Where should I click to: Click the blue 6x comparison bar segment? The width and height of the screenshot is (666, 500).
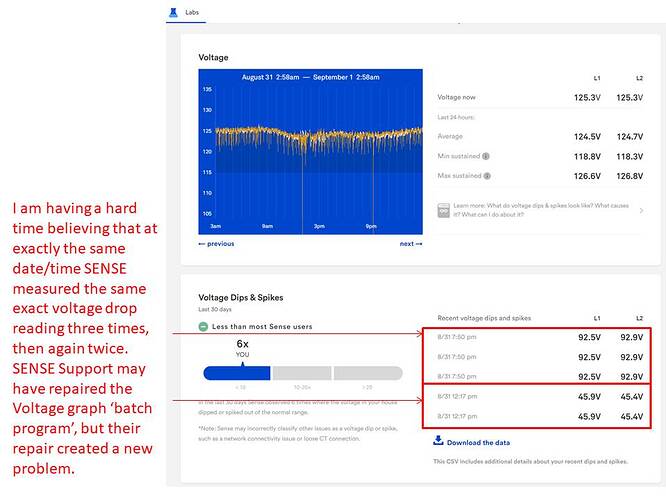[x=237, y=373]
